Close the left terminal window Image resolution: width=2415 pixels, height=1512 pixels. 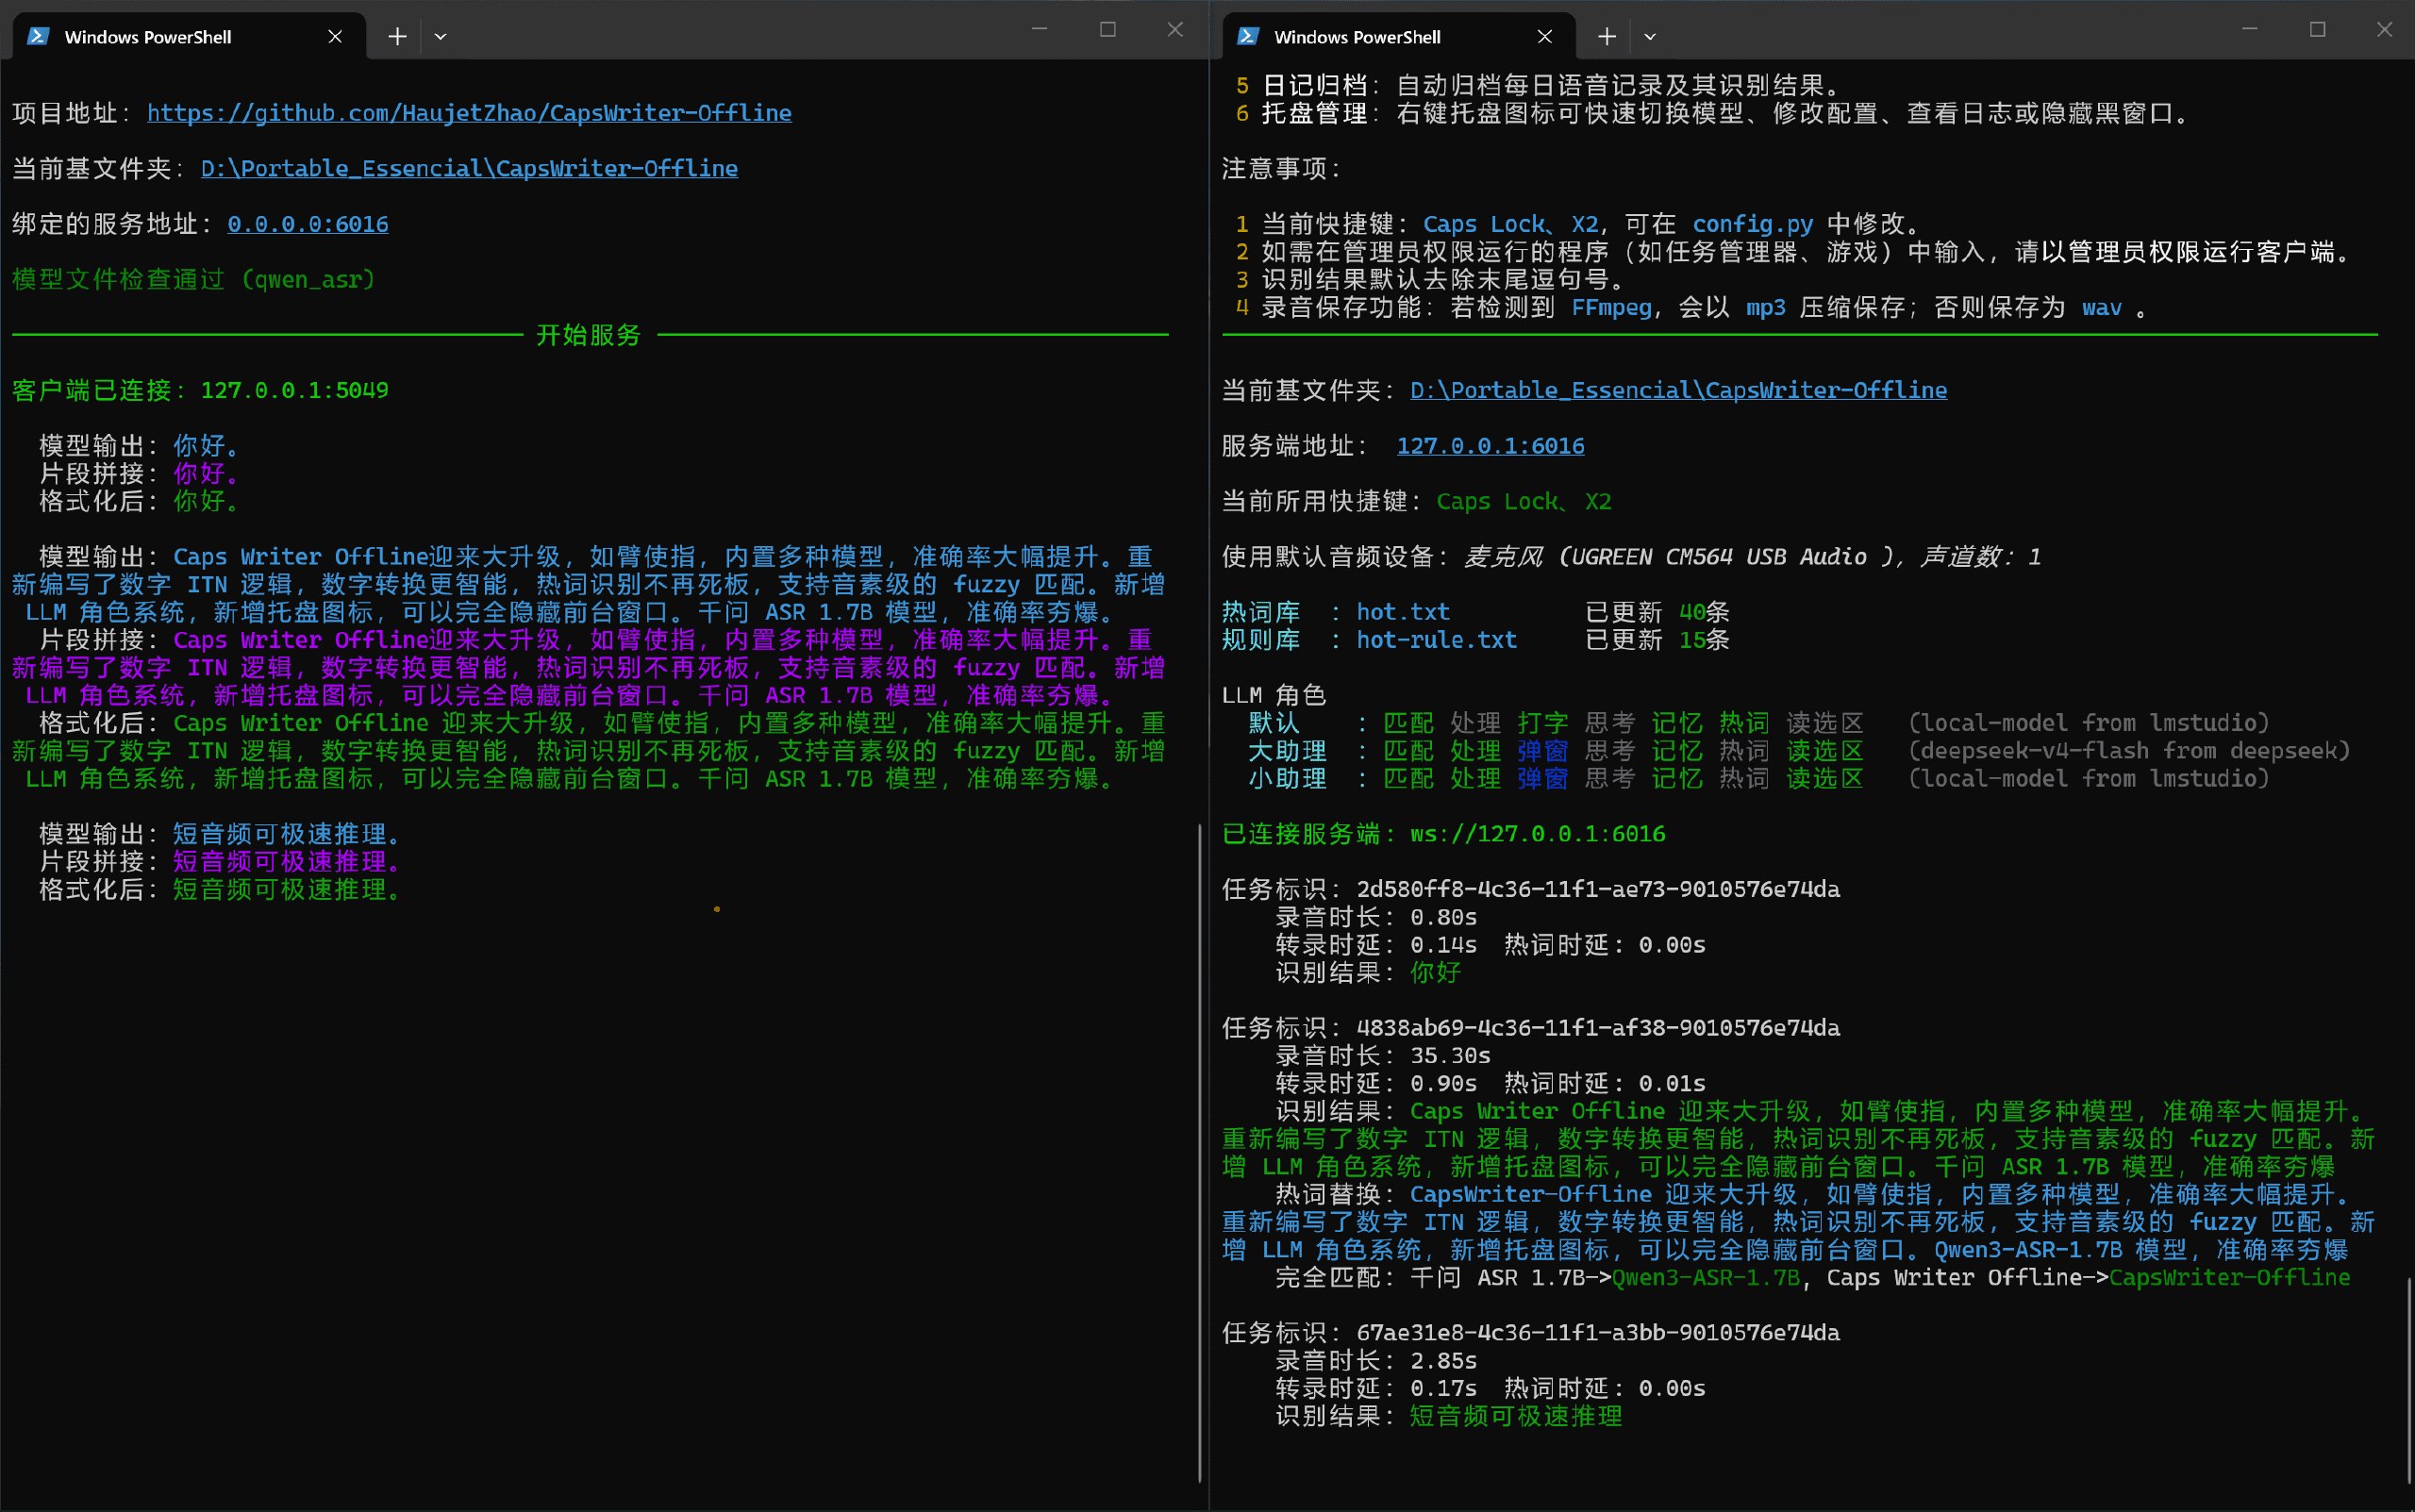pyautogui.click(x=1175, y=30)
